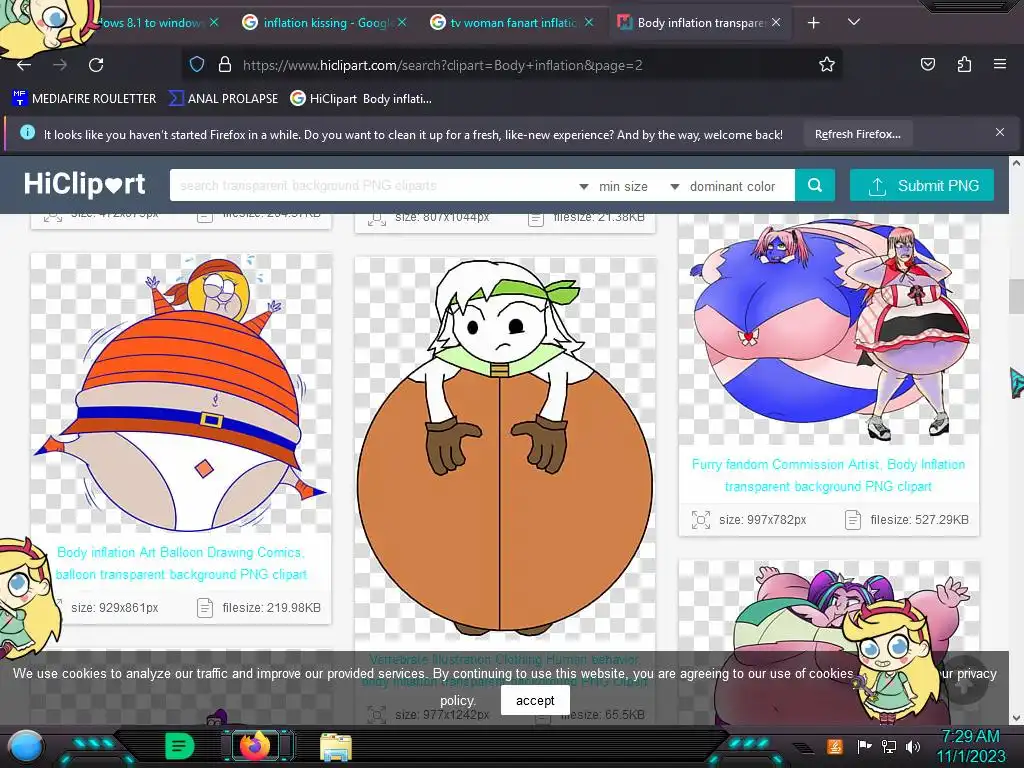Focus the search transparent PNG cliparts field
Image resolution: width=1024 pixels, height=768 pixels.
[372, 185]
